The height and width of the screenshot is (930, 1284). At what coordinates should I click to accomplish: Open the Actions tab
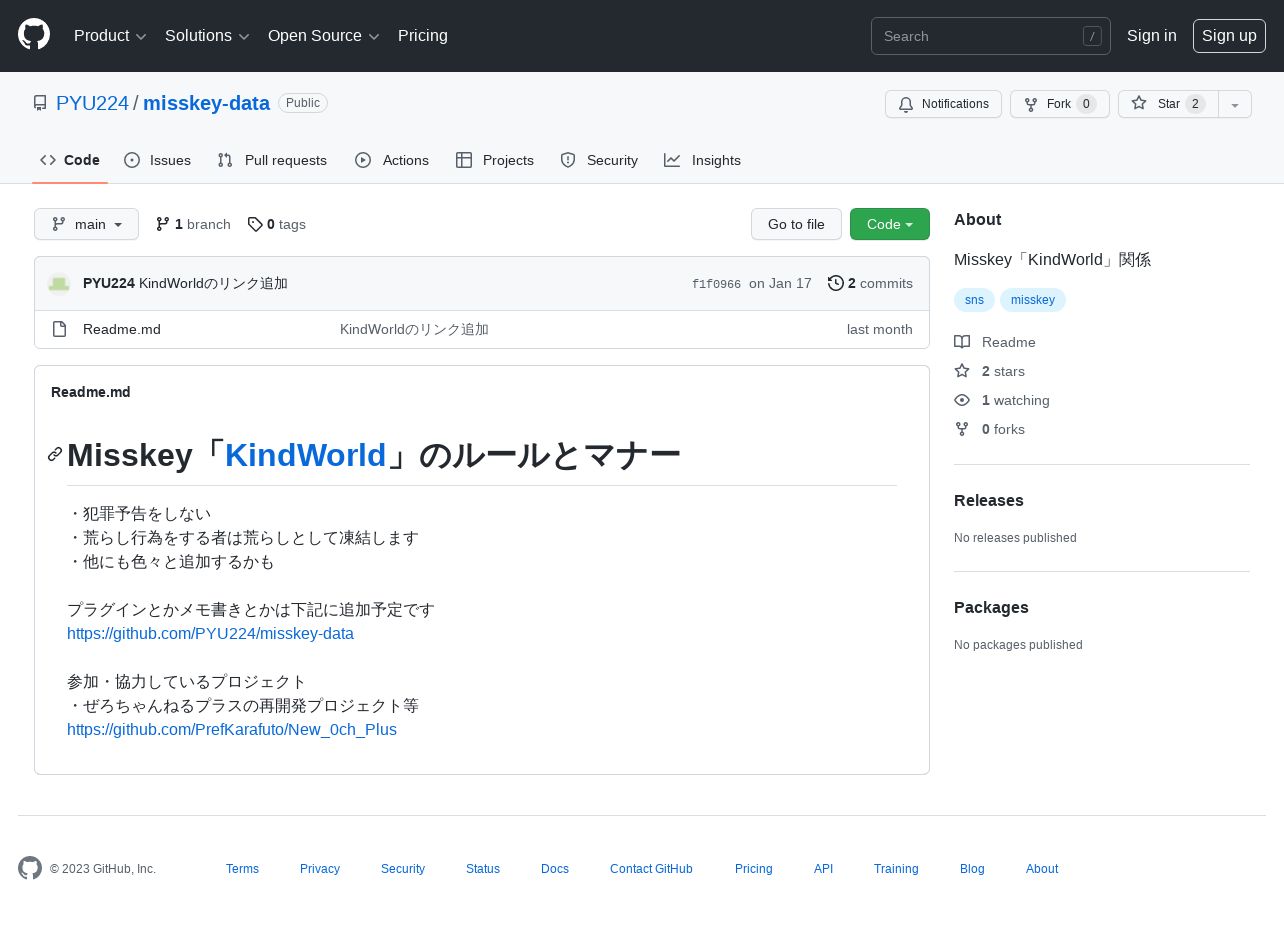[392, 160]
